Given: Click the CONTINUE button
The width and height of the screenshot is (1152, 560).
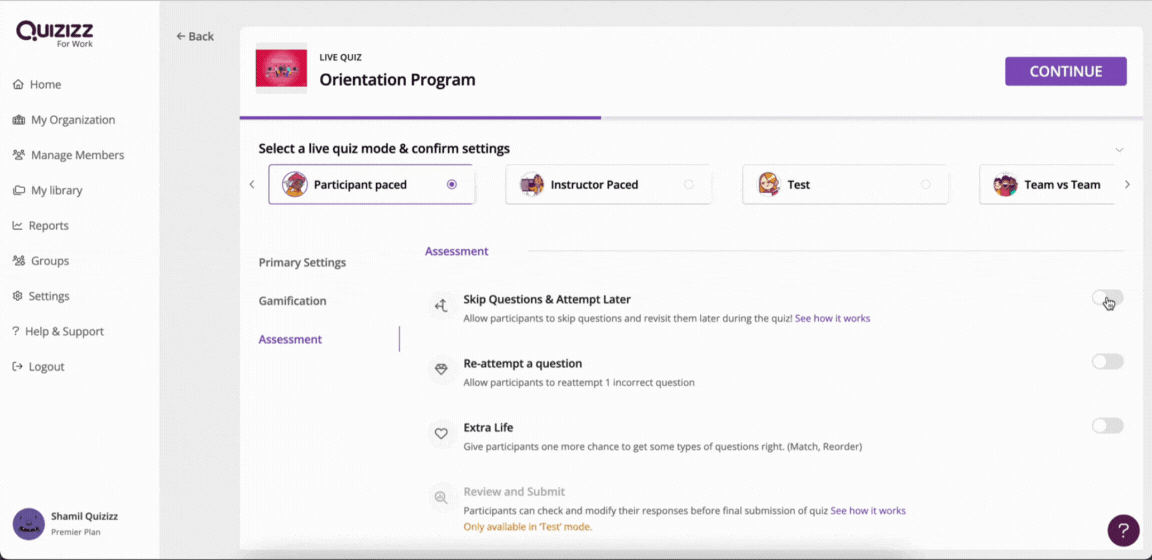Looking at the screenshot, I should click(1065, 71).
